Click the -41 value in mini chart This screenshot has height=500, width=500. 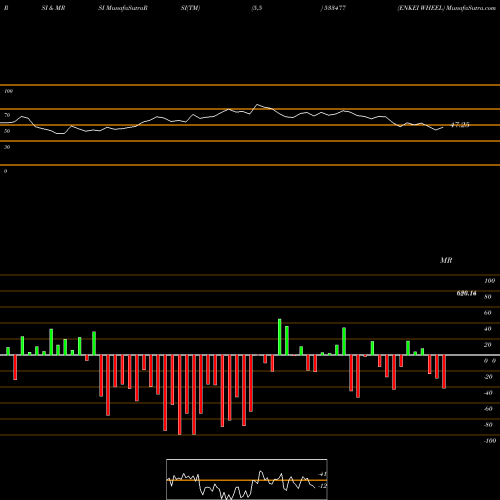[x=322, y=474]
